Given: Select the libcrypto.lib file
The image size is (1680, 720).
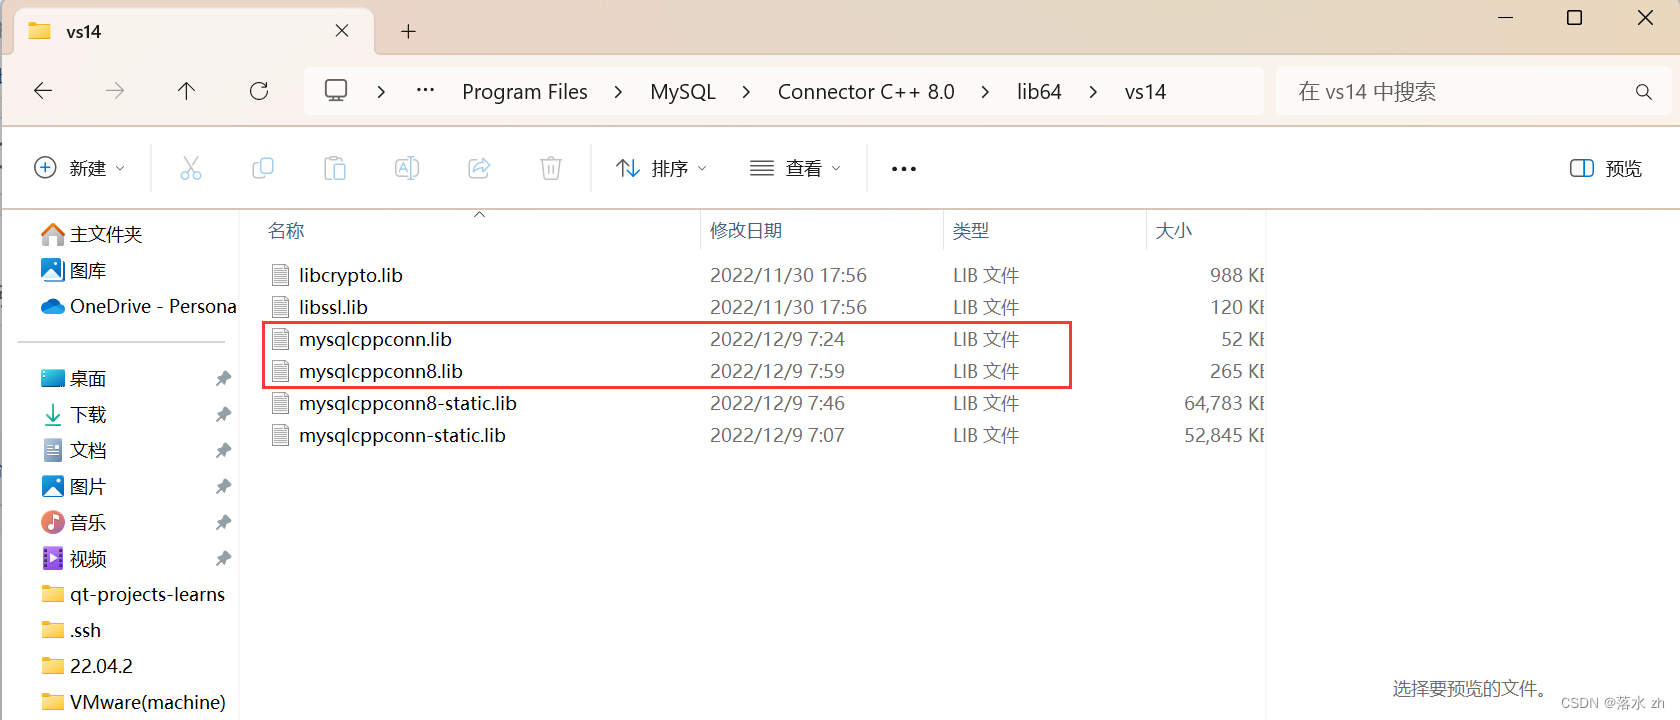Looking at the screenshot, I should (351, 275).
